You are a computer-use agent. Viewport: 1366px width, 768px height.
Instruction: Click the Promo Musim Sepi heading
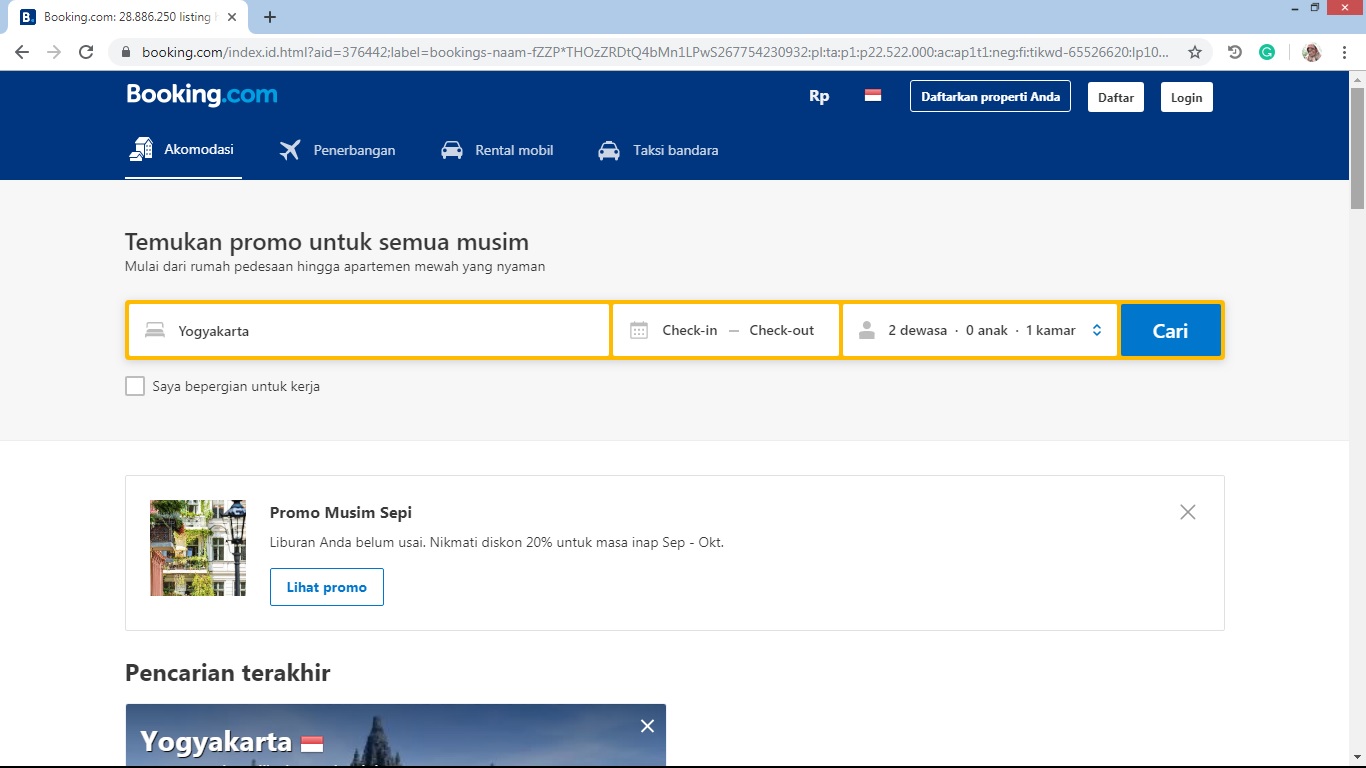(x=341, y=512)
